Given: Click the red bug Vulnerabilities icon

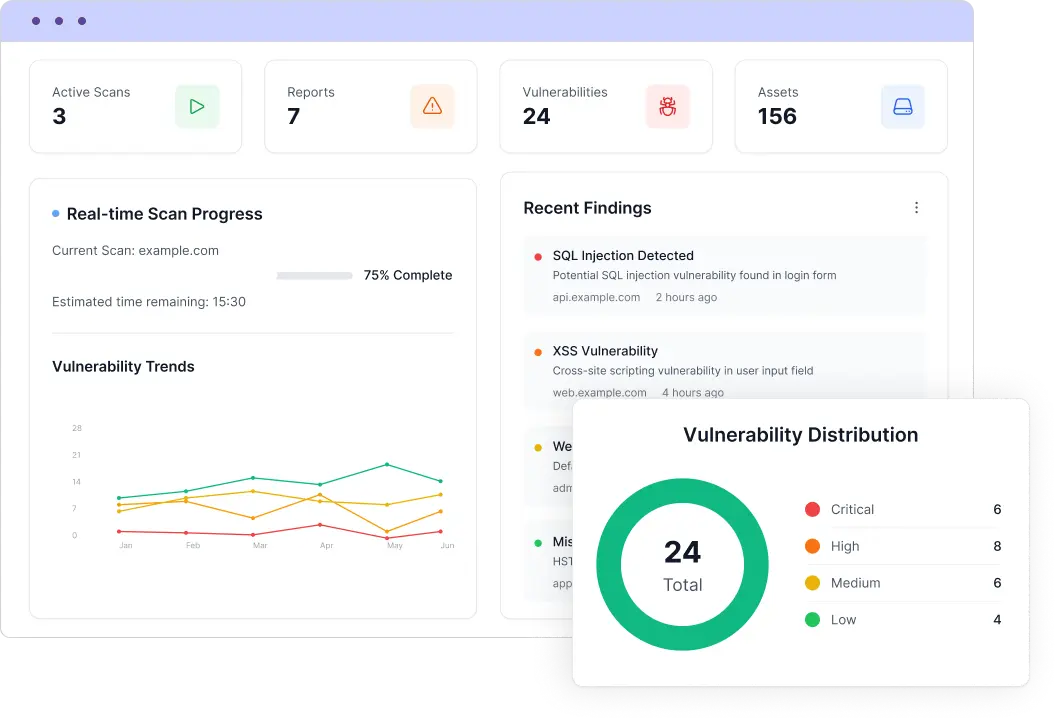Looking at the screenshot, I should tap(667, 107).
